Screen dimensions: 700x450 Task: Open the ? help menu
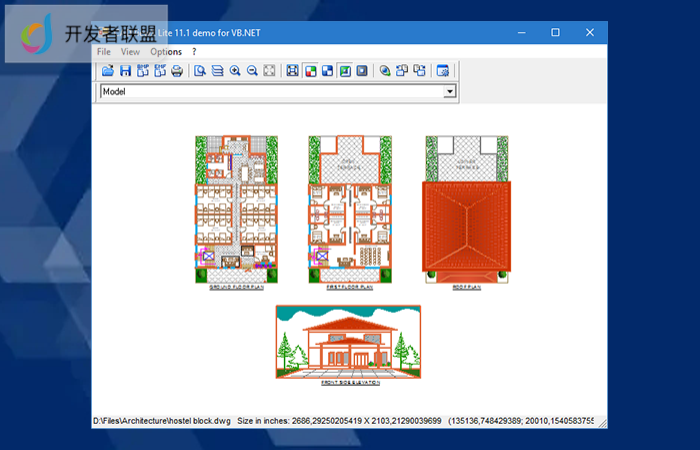(x=194, y=51)
